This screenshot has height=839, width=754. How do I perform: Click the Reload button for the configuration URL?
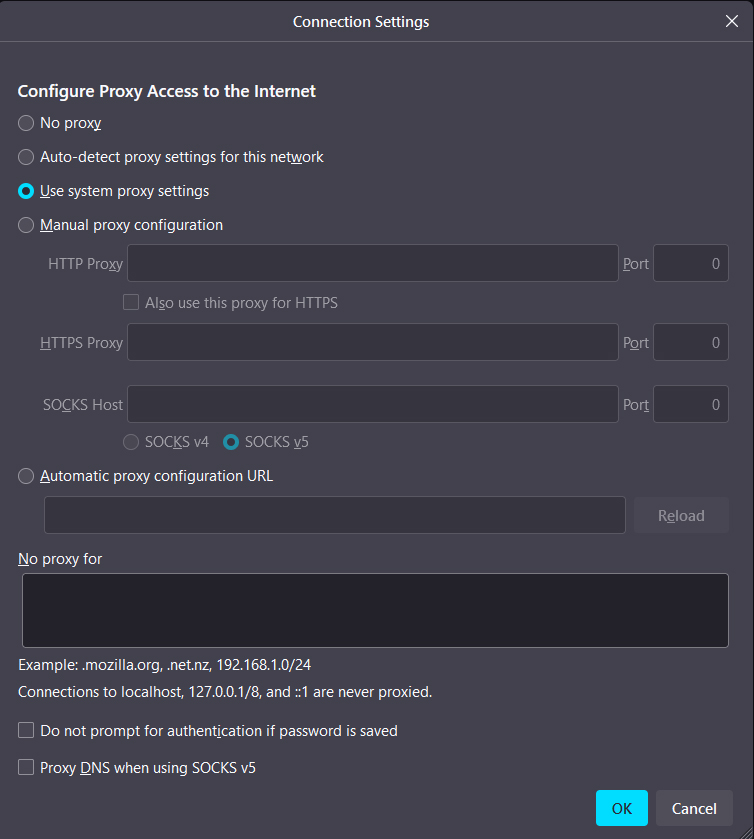681,515
